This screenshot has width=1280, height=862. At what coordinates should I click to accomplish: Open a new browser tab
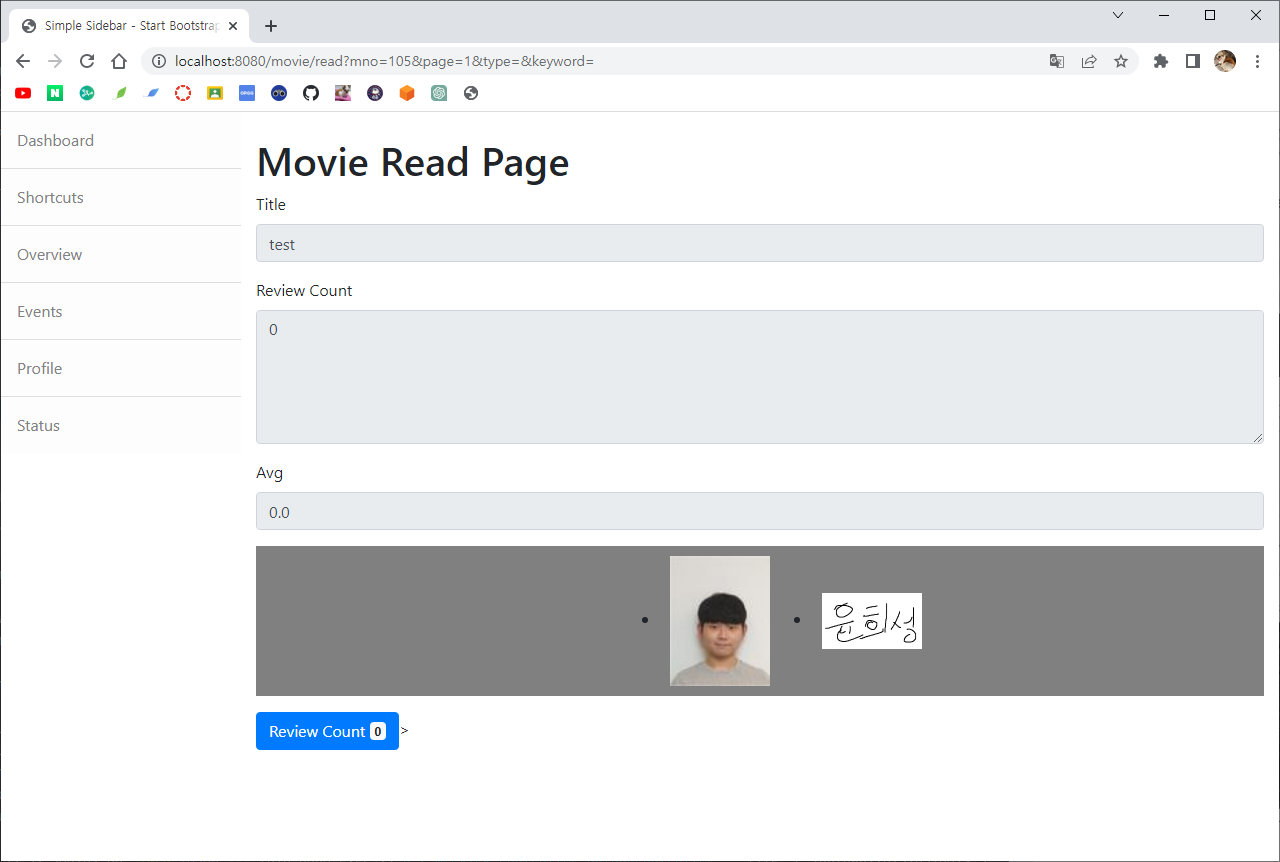click(x=271, y=26)
